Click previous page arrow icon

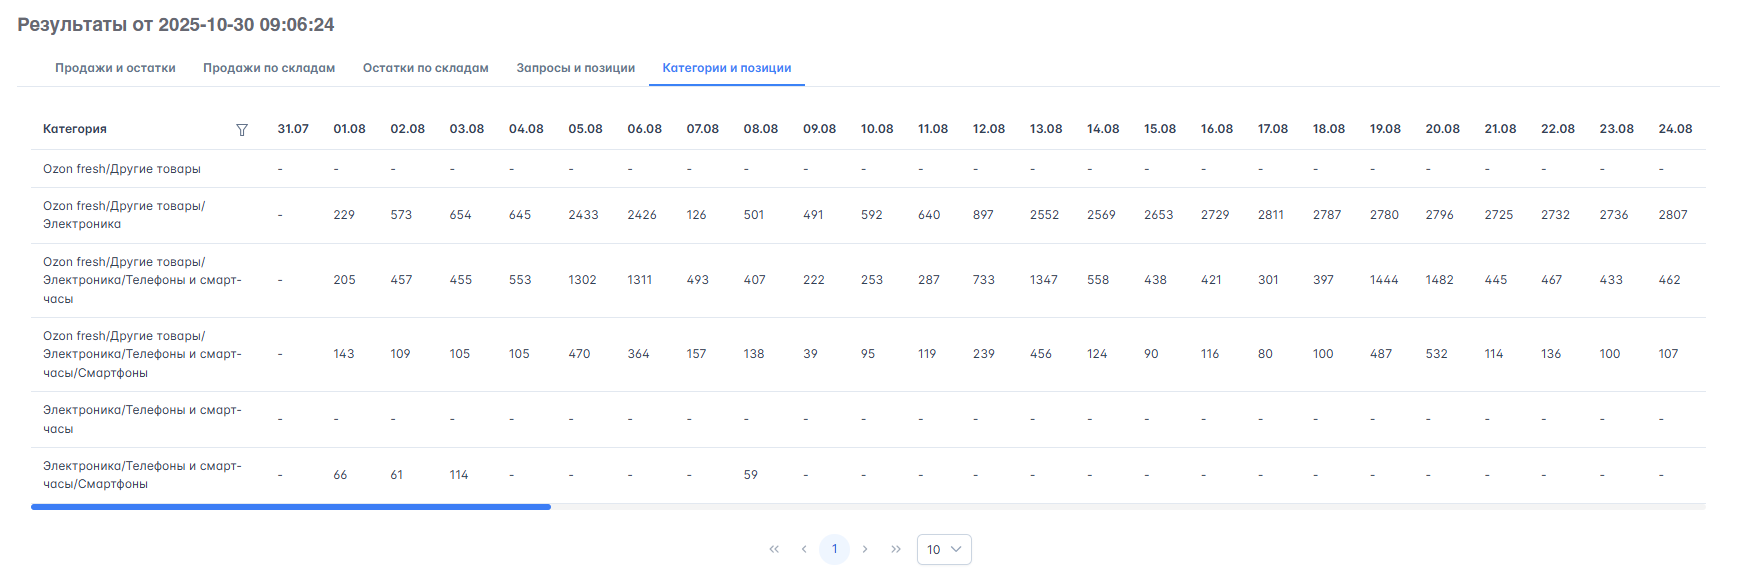[804, 549]
